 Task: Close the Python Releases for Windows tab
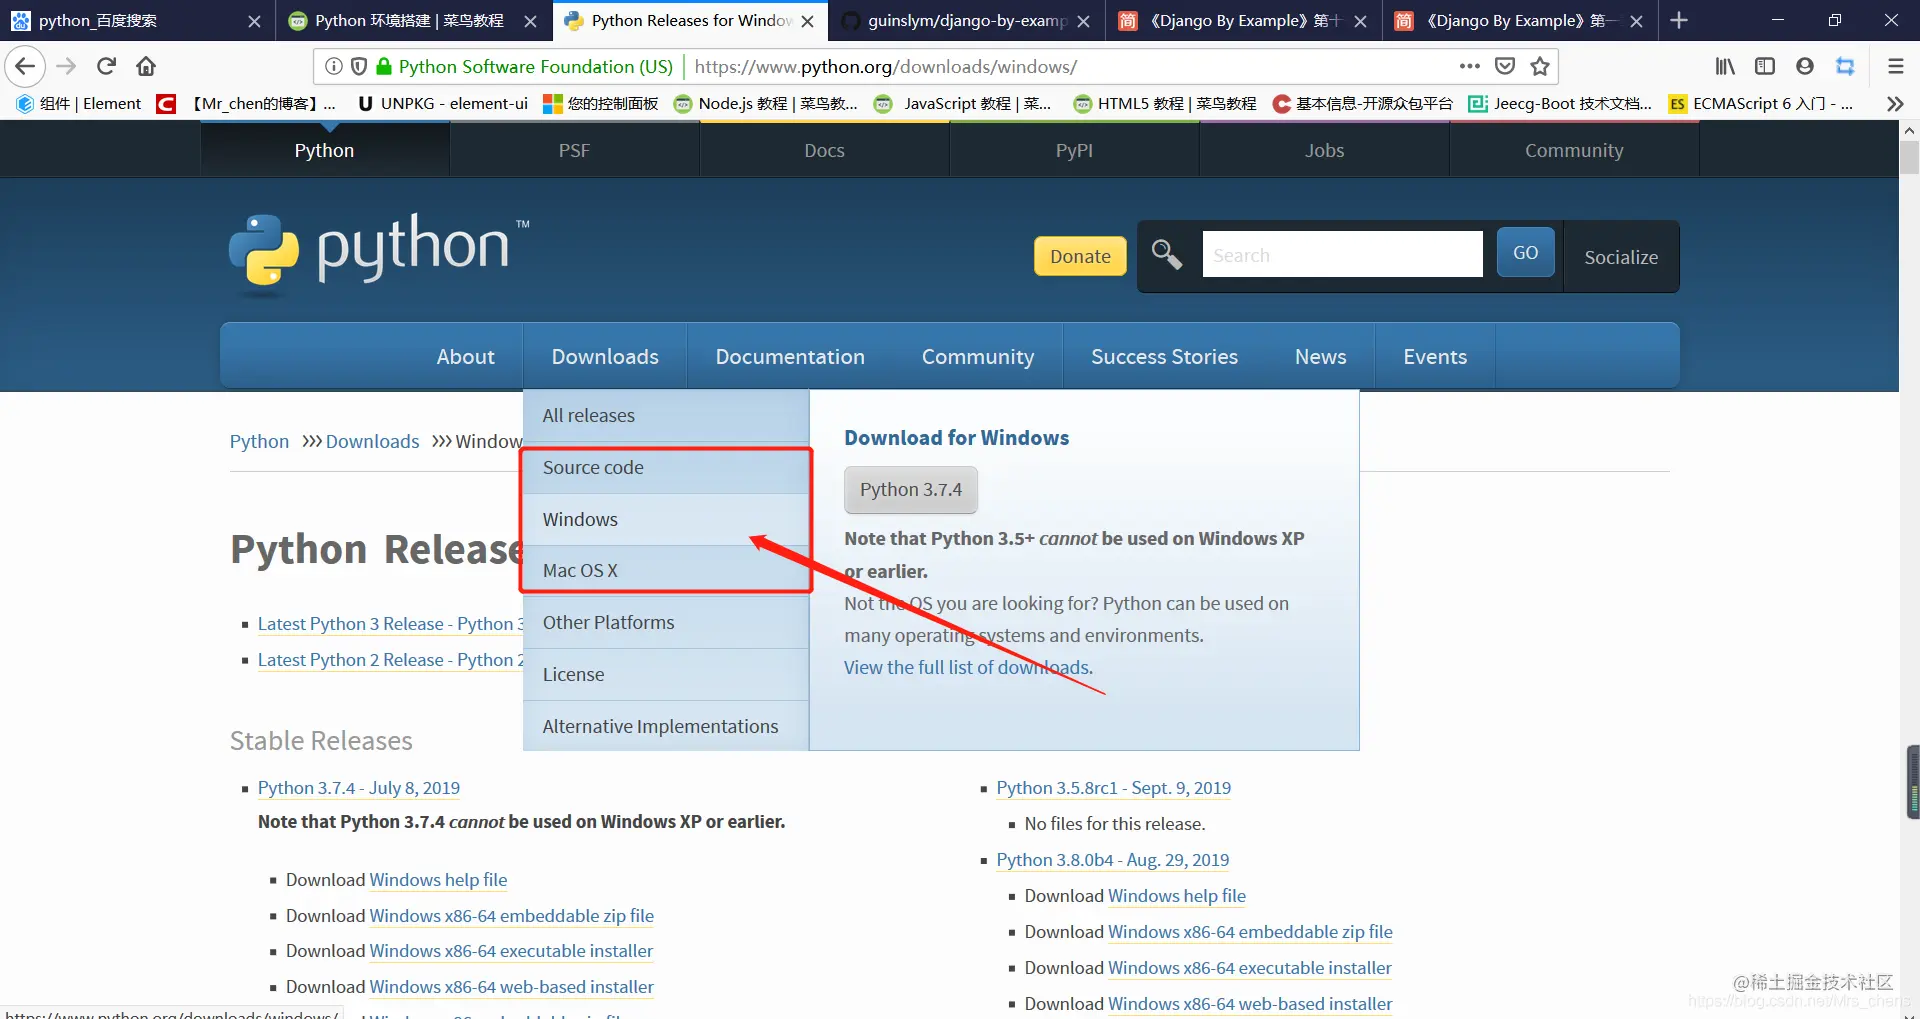807,21
